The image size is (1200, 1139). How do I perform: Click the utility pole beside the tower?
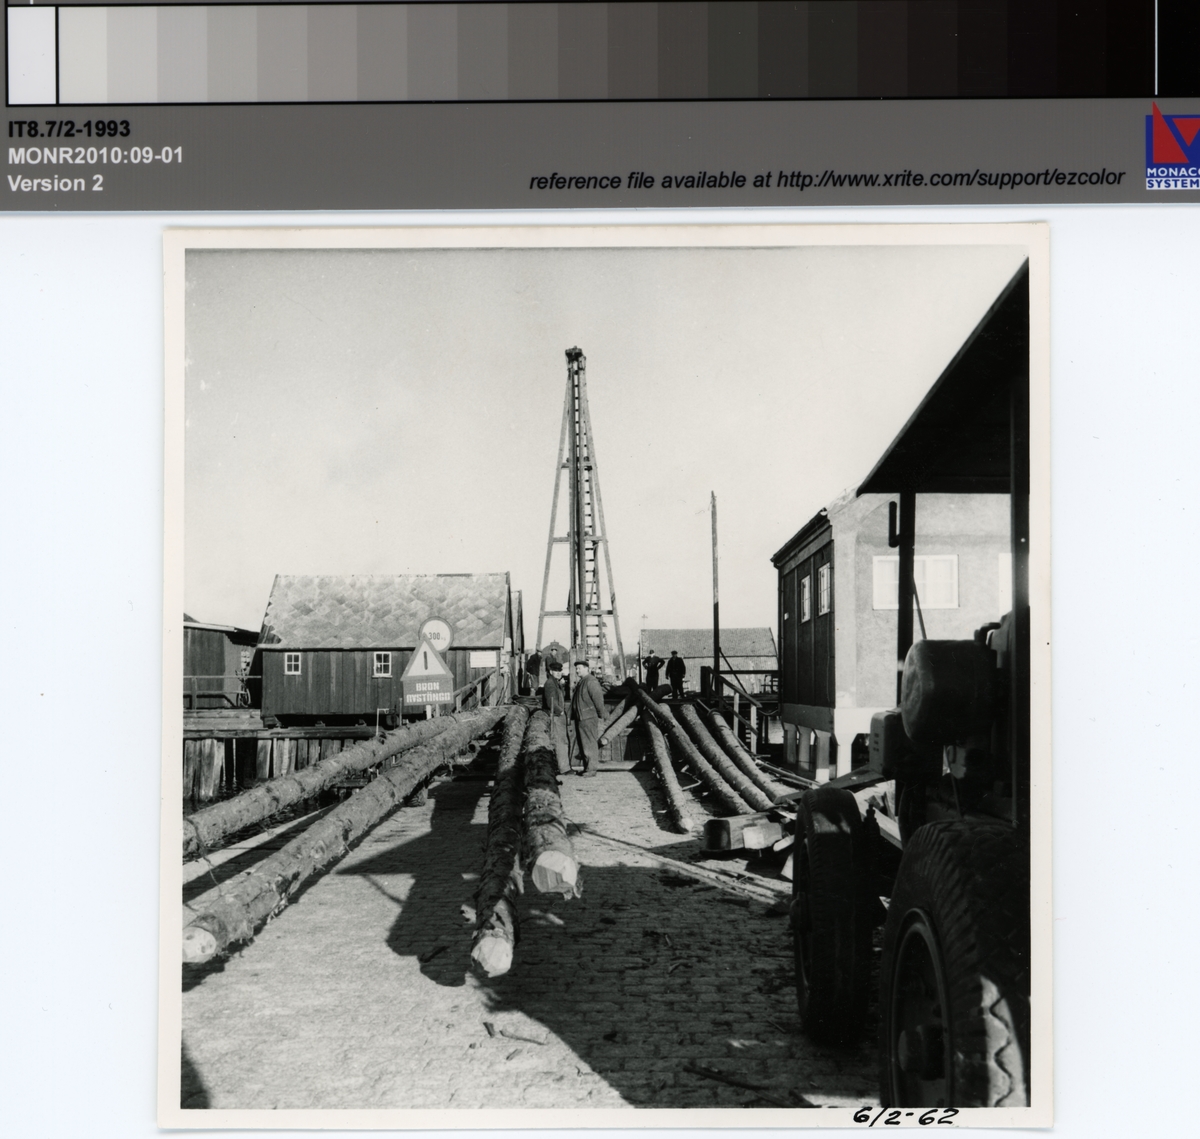(715, 580)
